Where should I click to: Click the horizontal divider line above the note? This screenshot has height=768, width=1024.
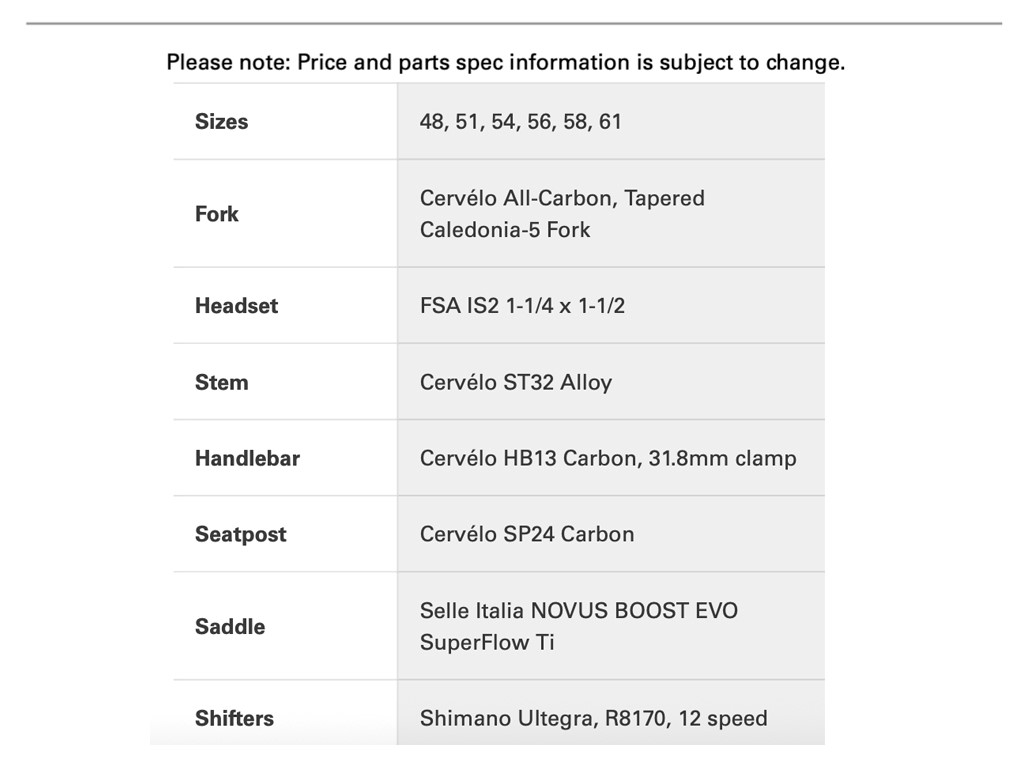pyautogui.click(x=513, y=23)
